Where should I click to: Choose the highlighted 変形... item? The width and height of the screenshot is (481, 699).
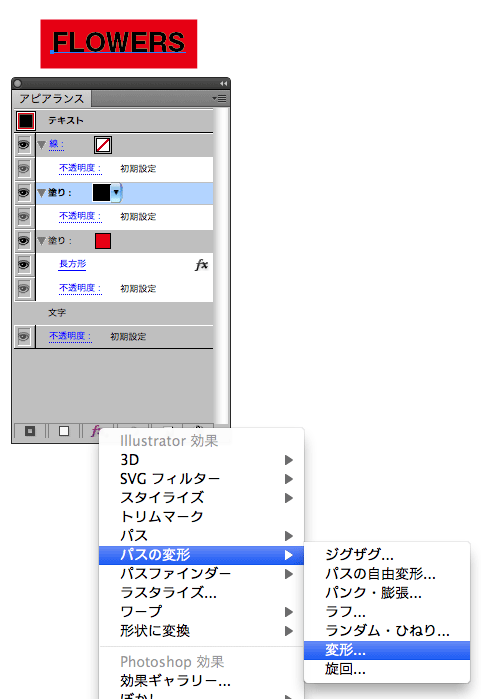click(x=387, y=650)
